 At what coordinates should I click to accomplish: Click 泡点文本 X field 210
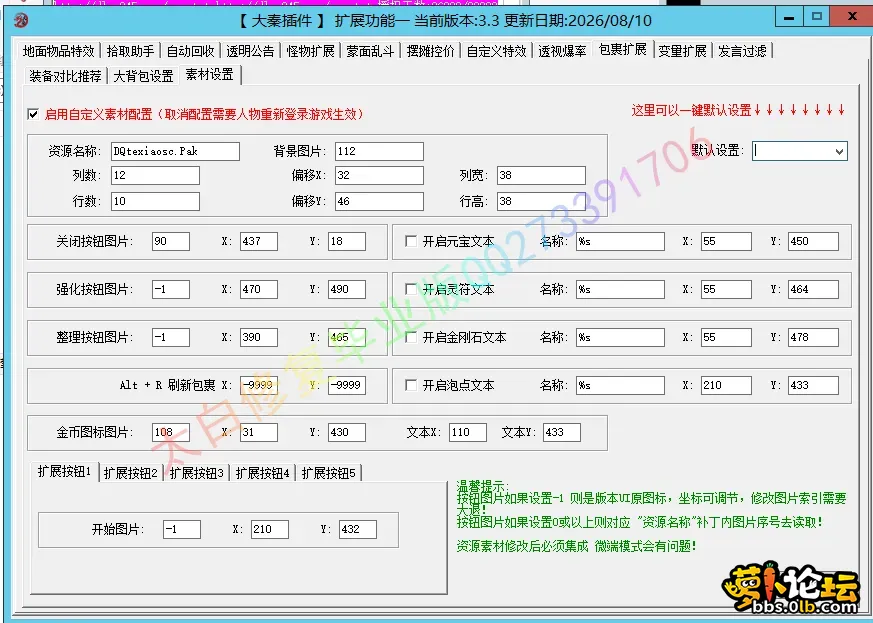click(726, 385)
